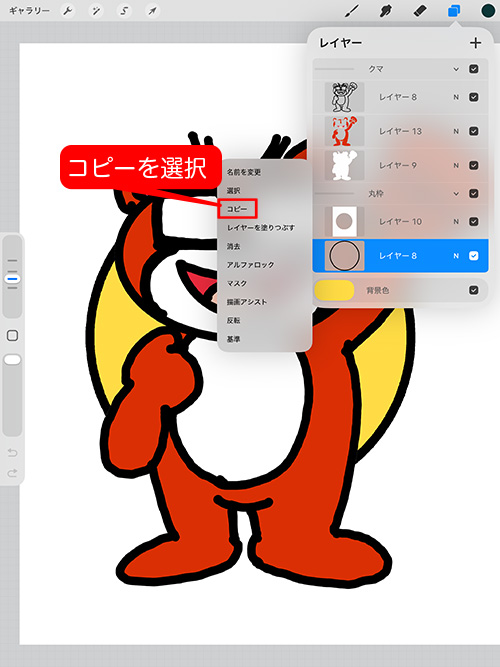Screen dimensions: 500x667
Task: Tap the square modify button in sidebar
Action: click(x=12, y=336)
